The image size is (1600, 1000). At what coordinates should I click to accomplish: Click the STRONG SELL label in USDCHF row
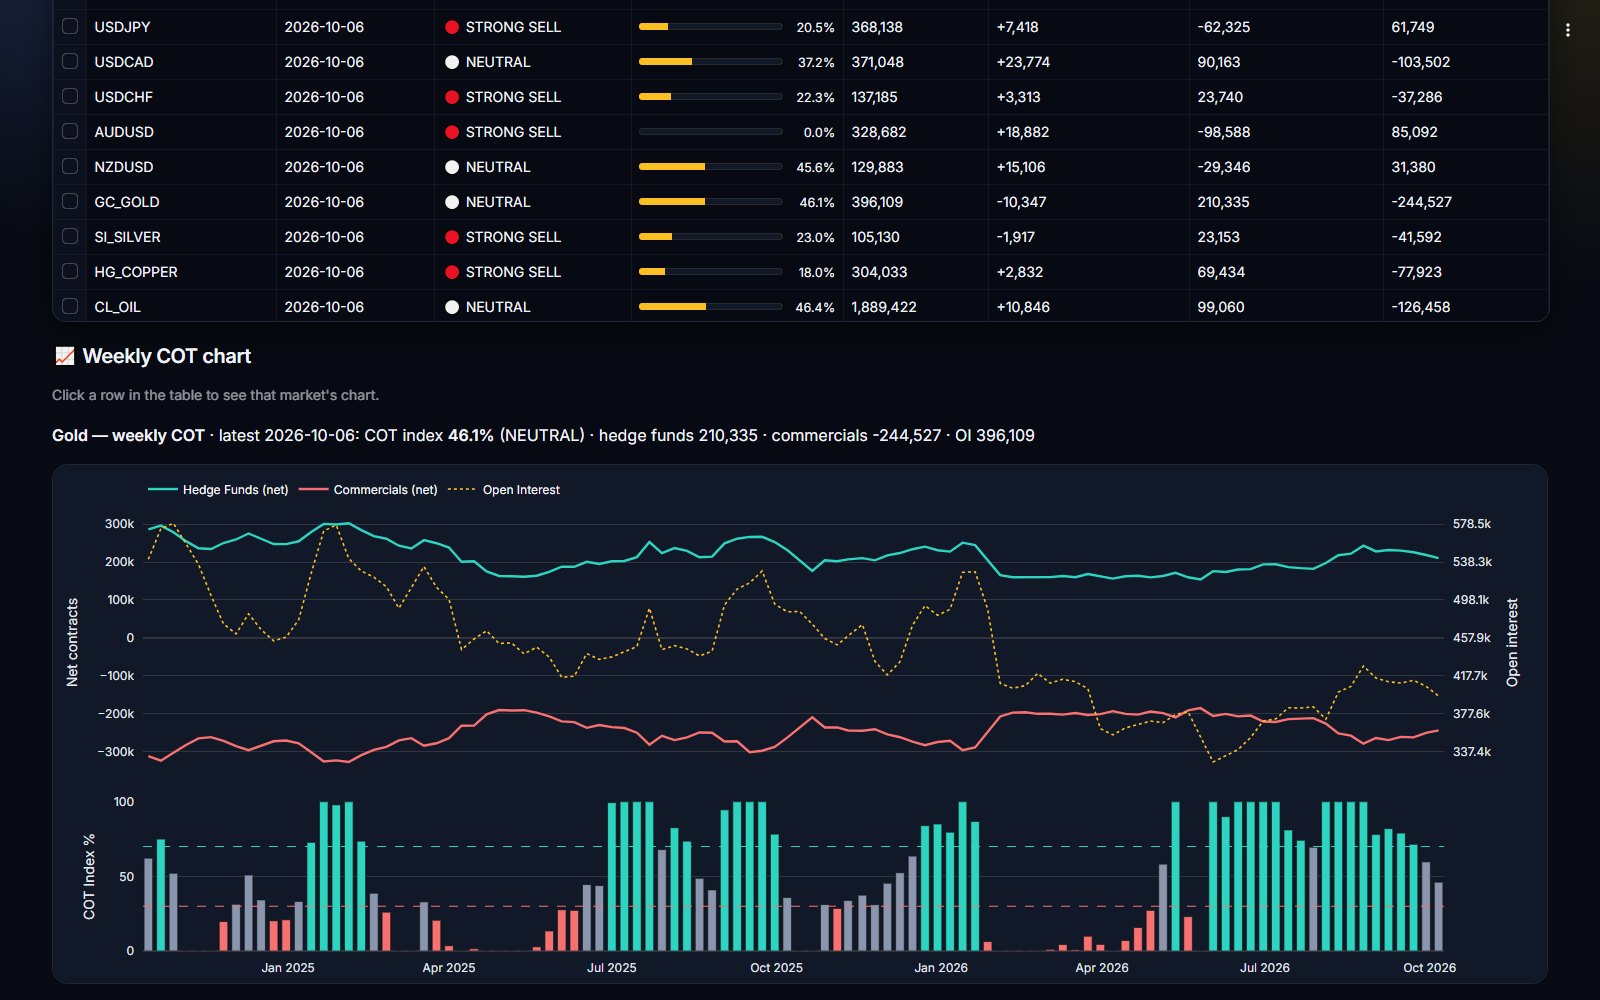(513, 97)
